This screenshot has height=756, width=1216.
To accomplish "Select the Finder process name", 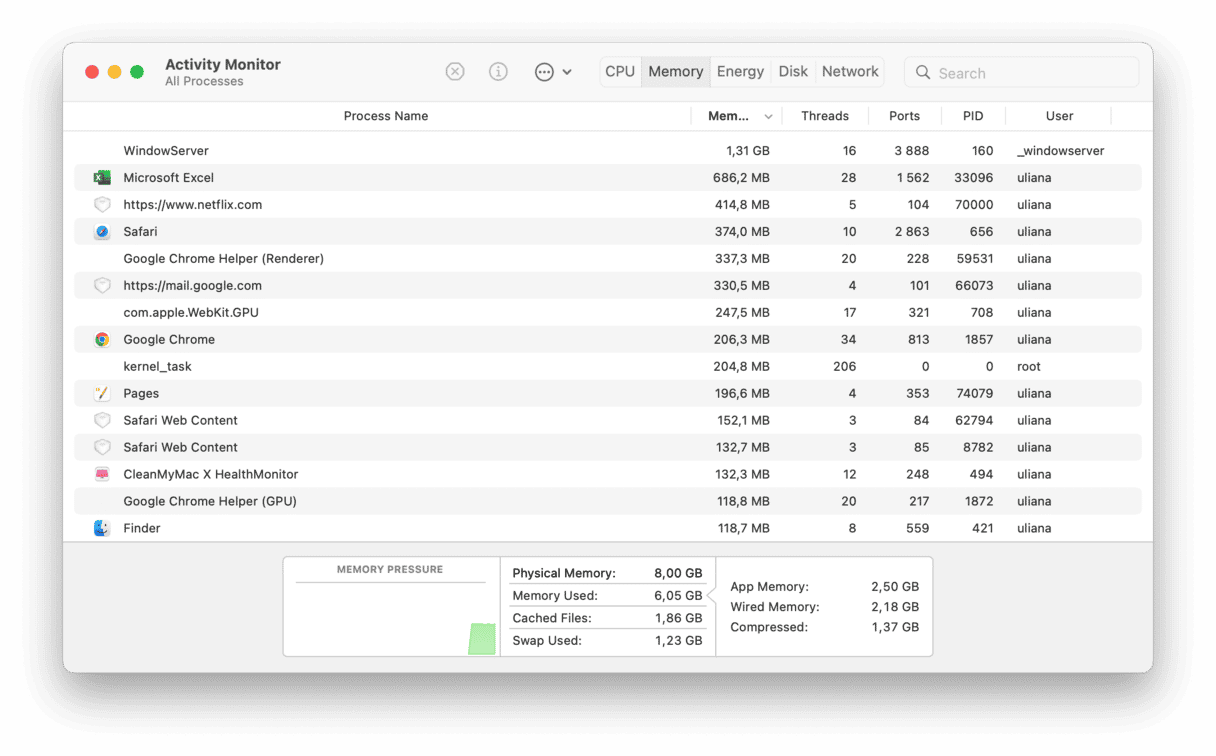I will click(x=142, y=528).
